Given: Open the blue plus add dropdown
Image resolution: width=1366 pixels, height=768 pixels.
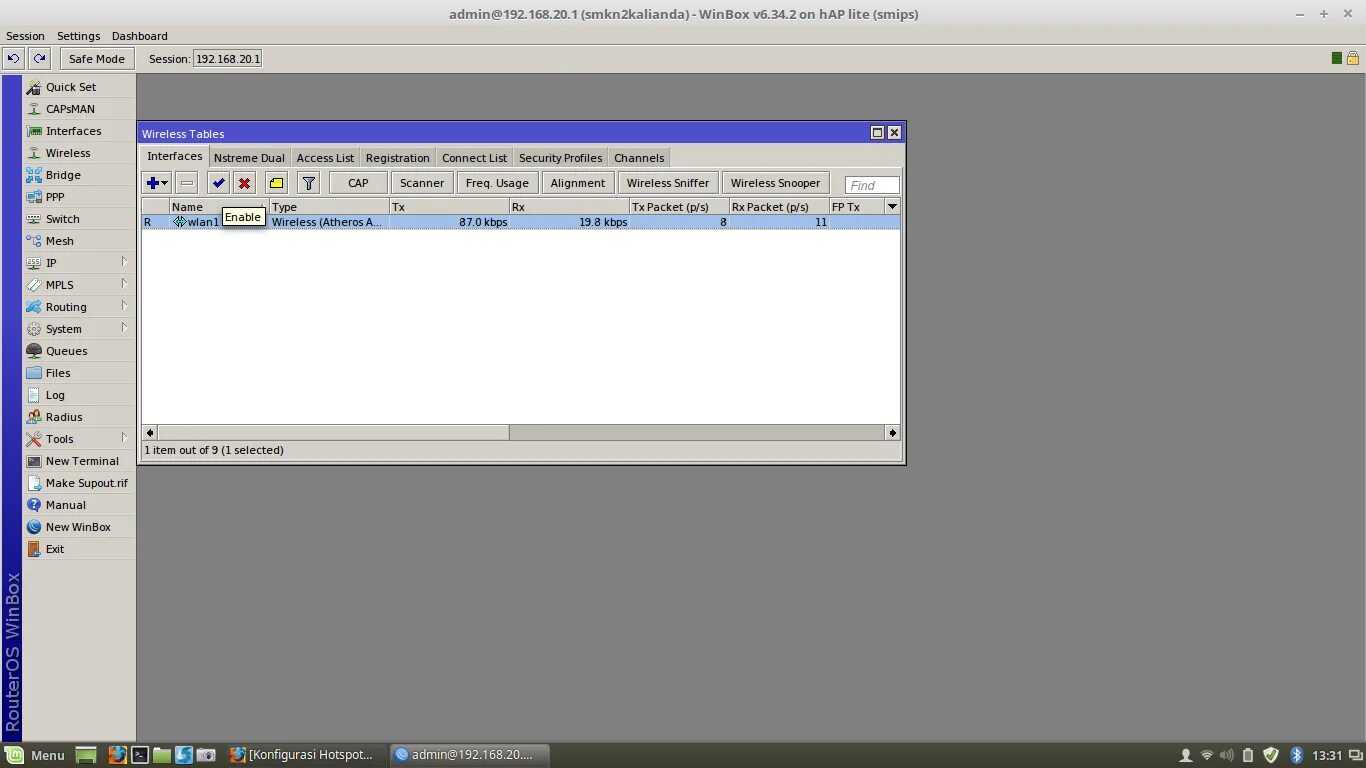Looking at the screenshot, I should pyautogui.click(x=157, y=183).
